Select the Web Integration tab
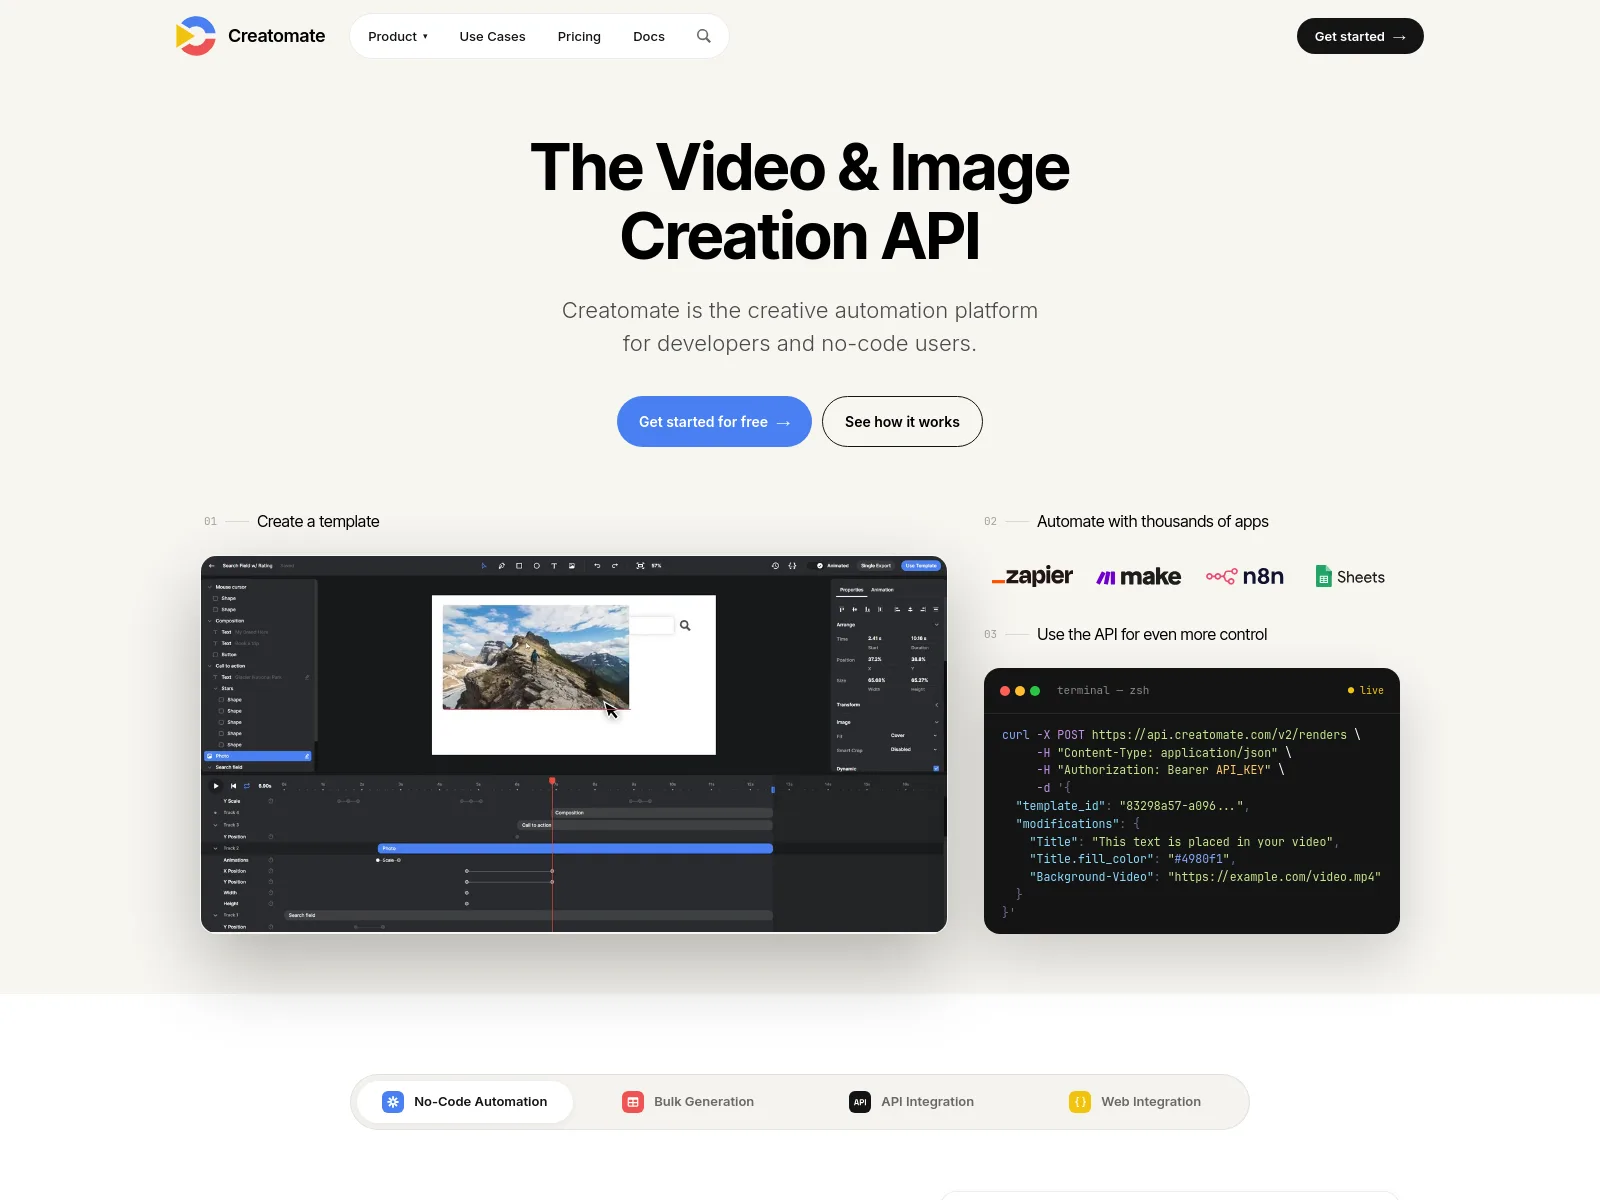This screenshot has width=1600, height=1200. pyautogui.click(x=1135, y=1102)
